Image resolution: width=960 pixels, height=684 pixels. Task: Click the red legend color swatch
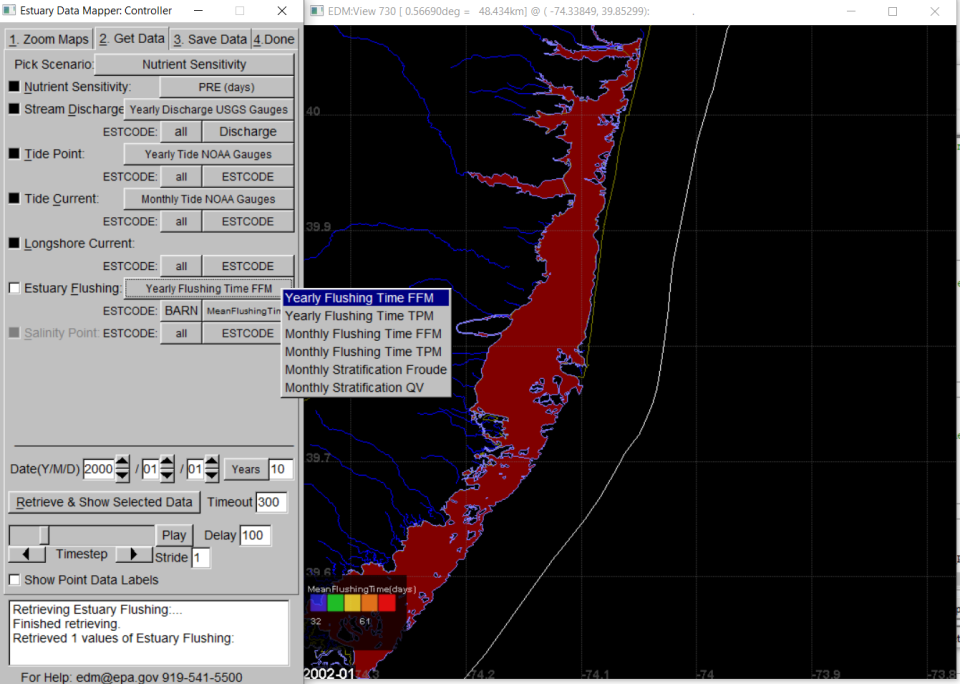coord(387,603)
